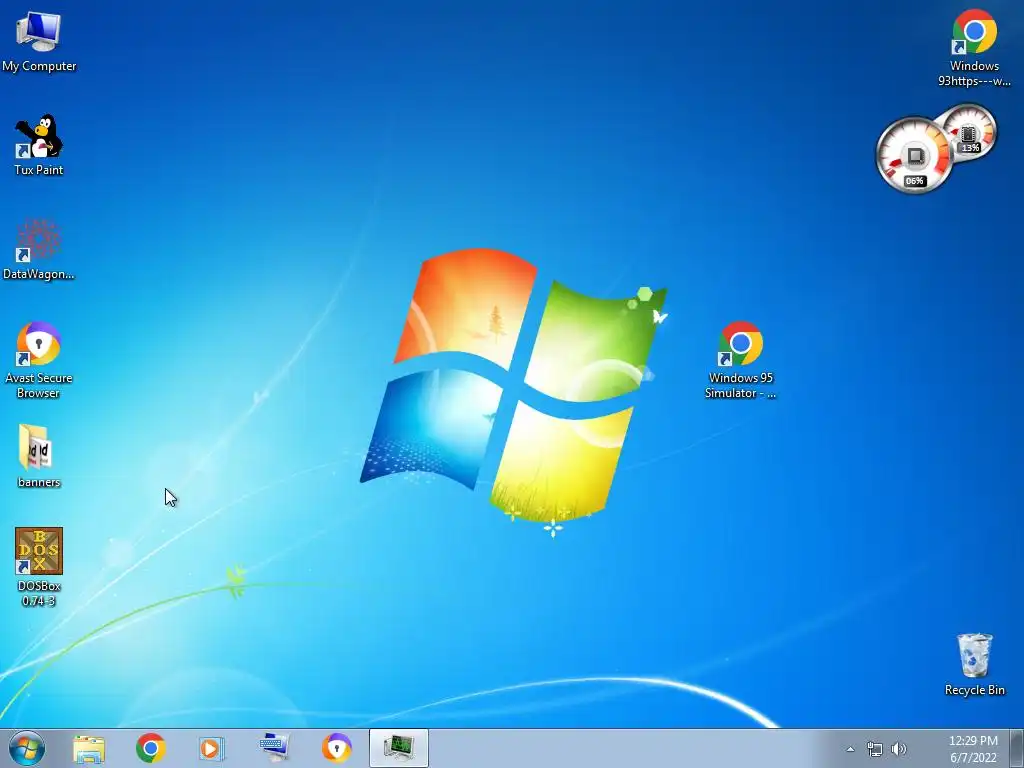
Task: Select the Windows 93 Chrome shortcut
Action: pyautogui.click(x=974, y=48)
